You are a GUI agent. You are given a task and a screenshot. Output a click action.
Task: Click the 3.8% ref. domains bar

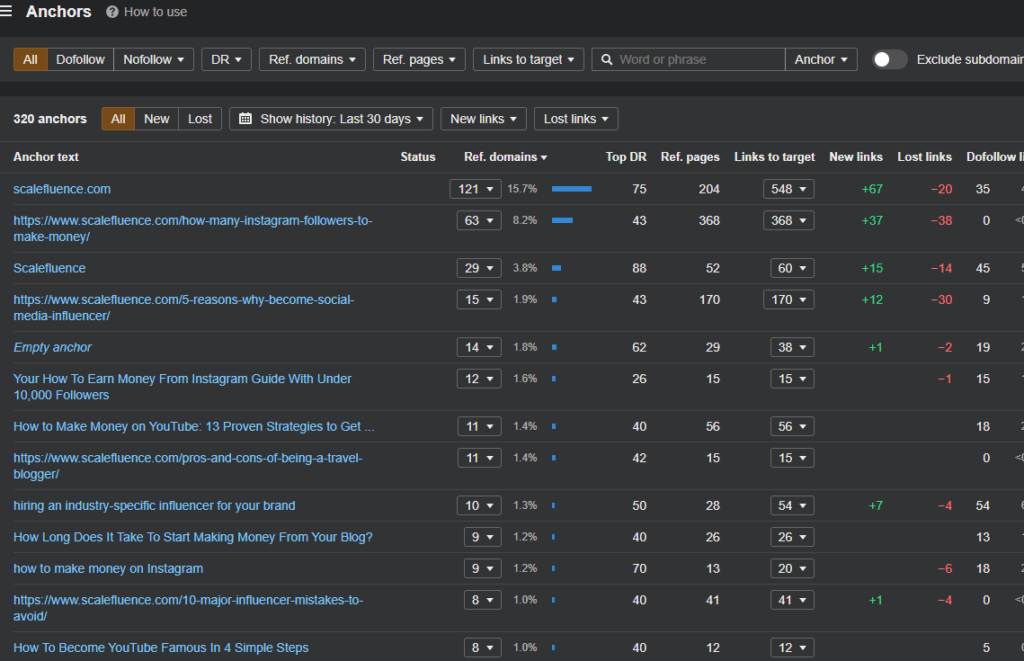coord(556,268)
